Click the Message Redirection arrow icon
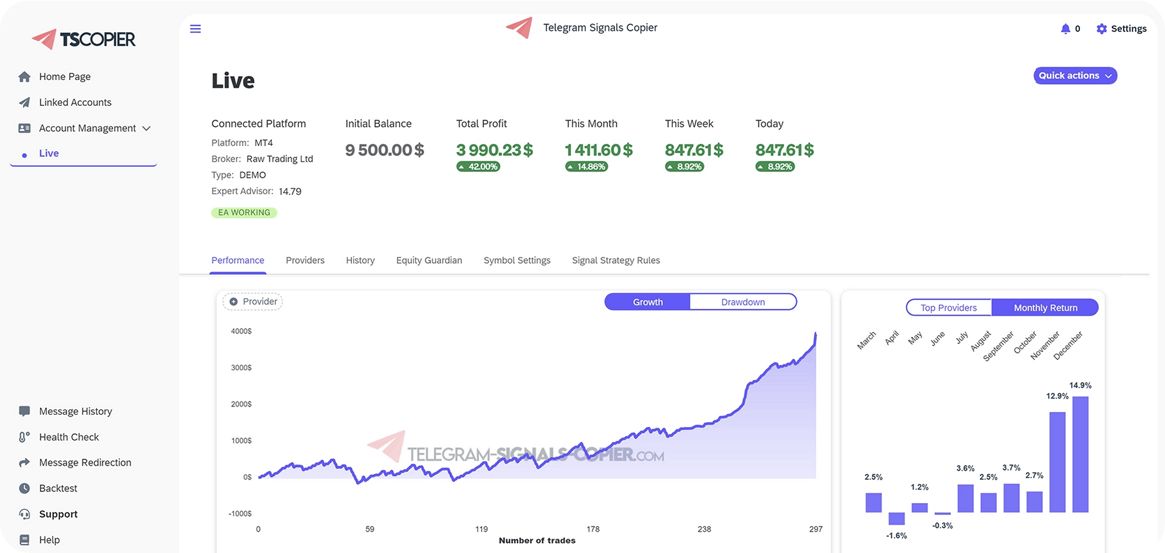Image resolution: width=1165 pixels, height=553 pixels. pos(24,463)
